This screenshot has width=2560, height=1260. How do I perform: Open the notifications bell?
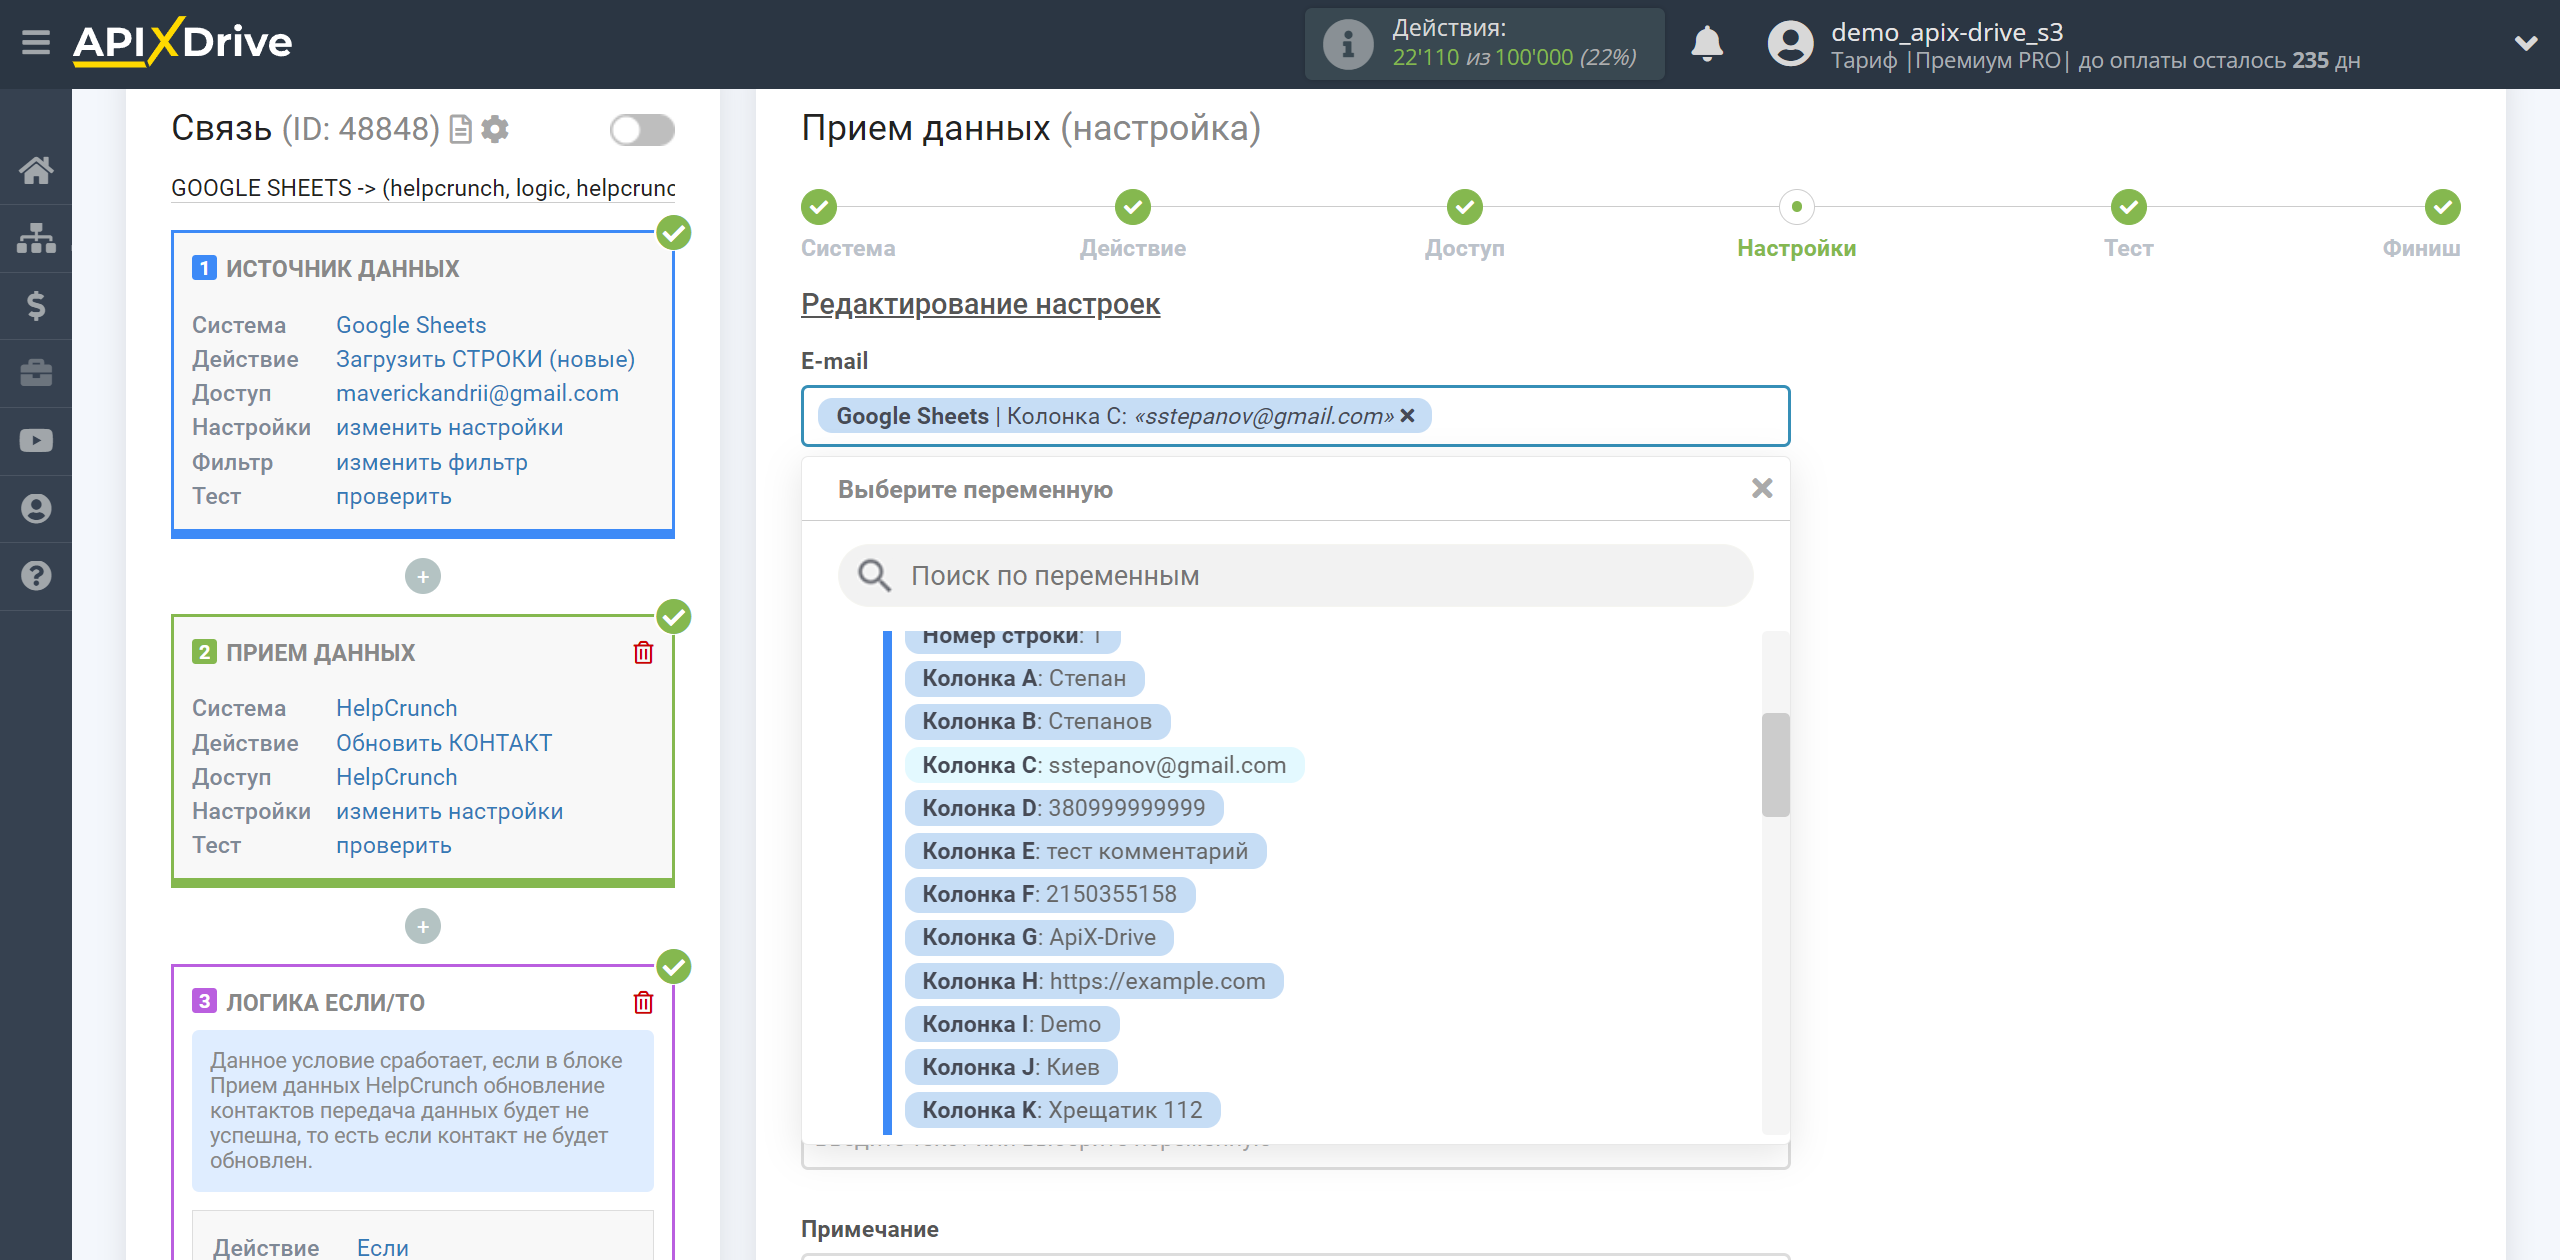pos(1707,44)
